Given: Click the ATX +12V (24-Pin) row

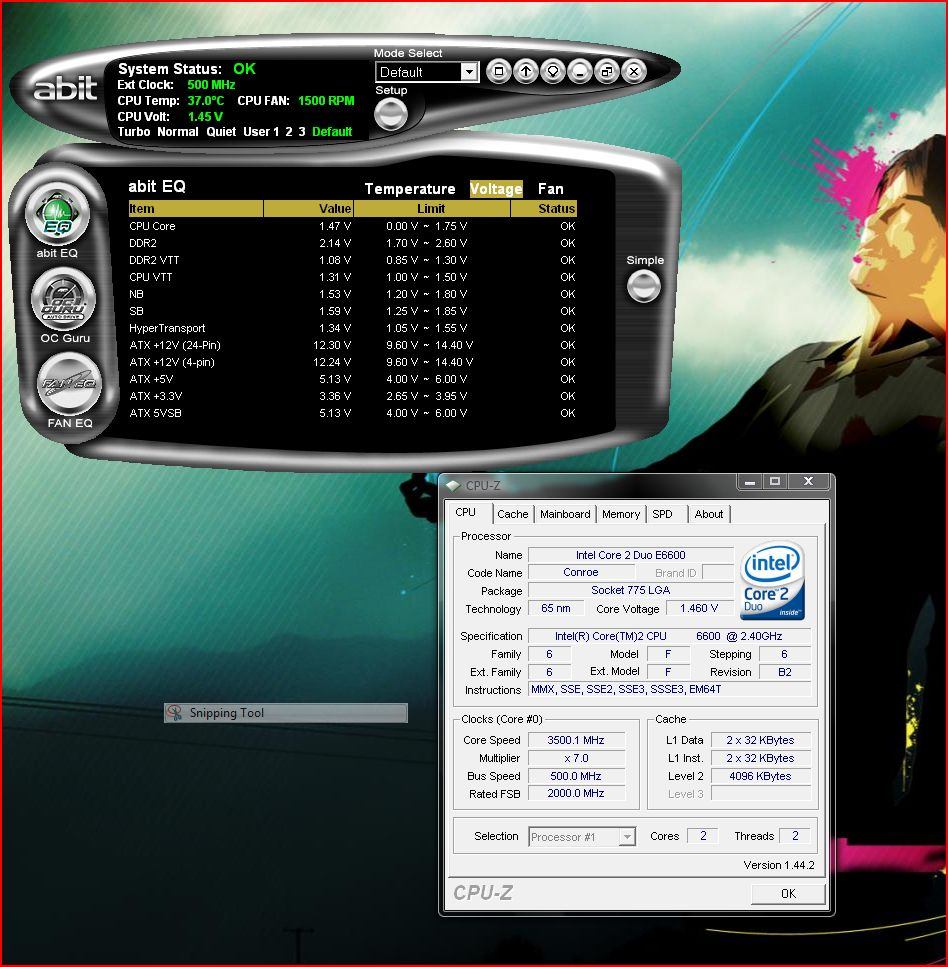Looking at the screenshot, I should tap(352, 345).
